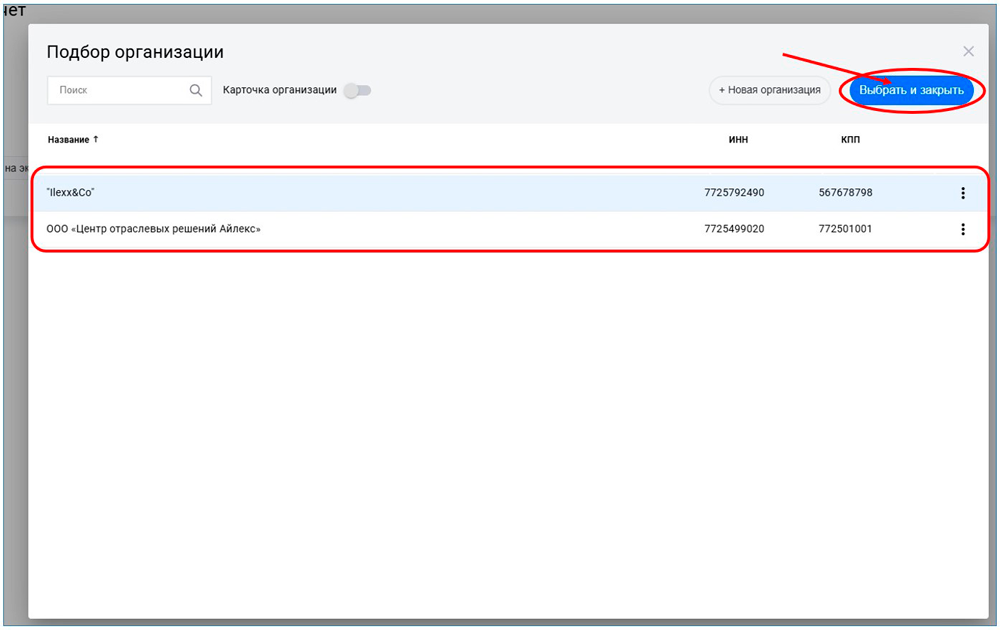This screenshot has height=630, width=1000.
Task: Focus the Поиск search field
Action: coord(120,90)
